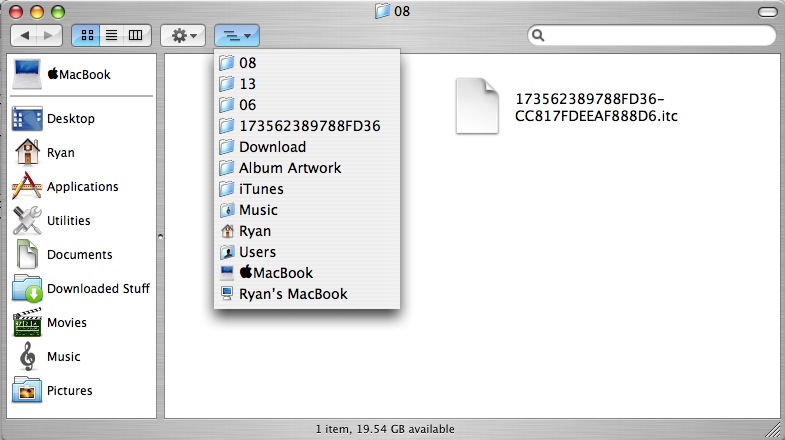
Task: Click the toolbar hide pill button
Action: [x=767, y=12]
